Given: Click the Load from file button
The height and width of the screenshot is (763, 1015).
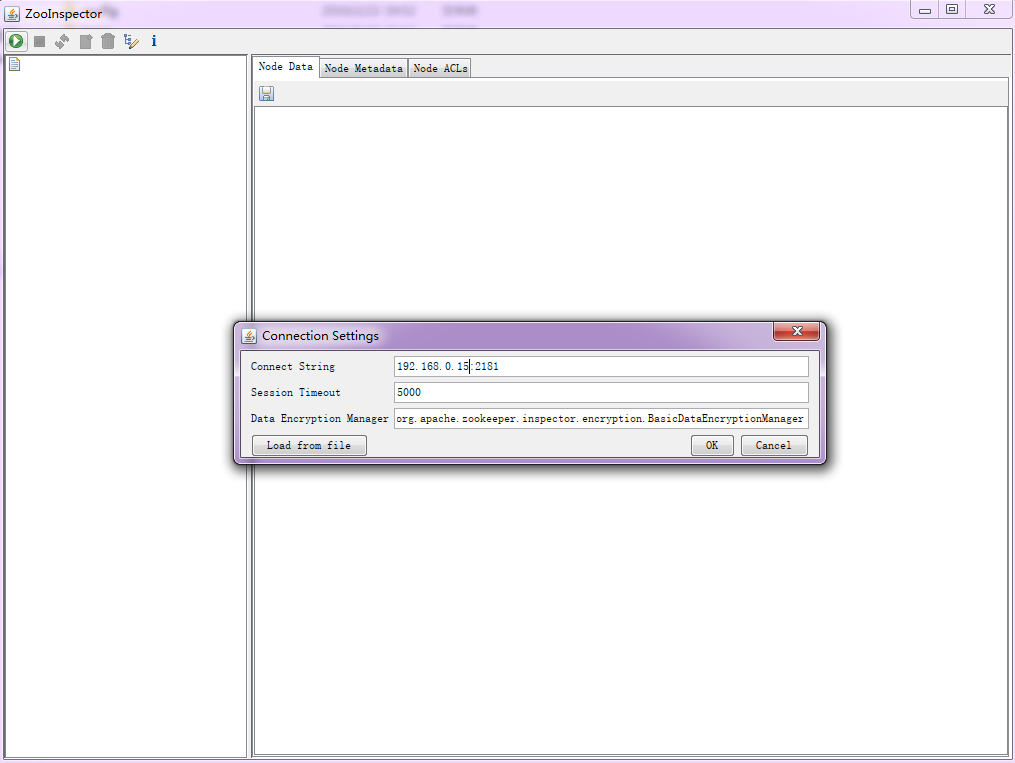Looking at the screenshot, I should click(x=309, y=445).
